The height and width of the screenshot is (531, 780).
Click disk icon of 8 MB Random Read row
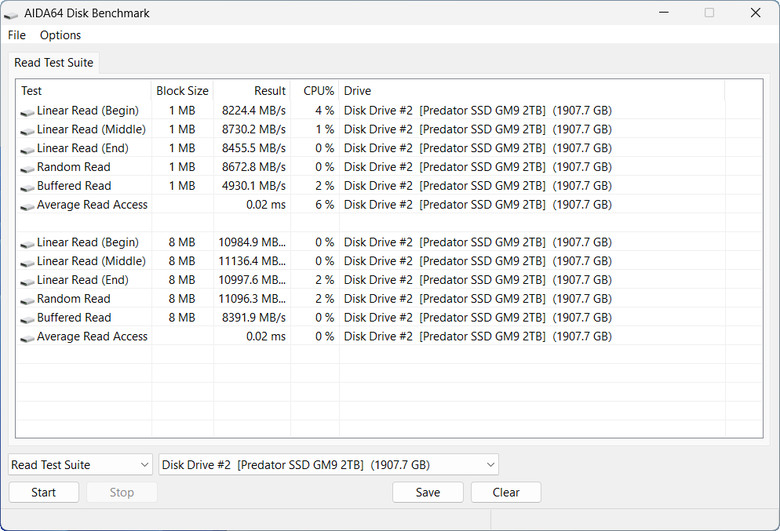pos(27,301)
